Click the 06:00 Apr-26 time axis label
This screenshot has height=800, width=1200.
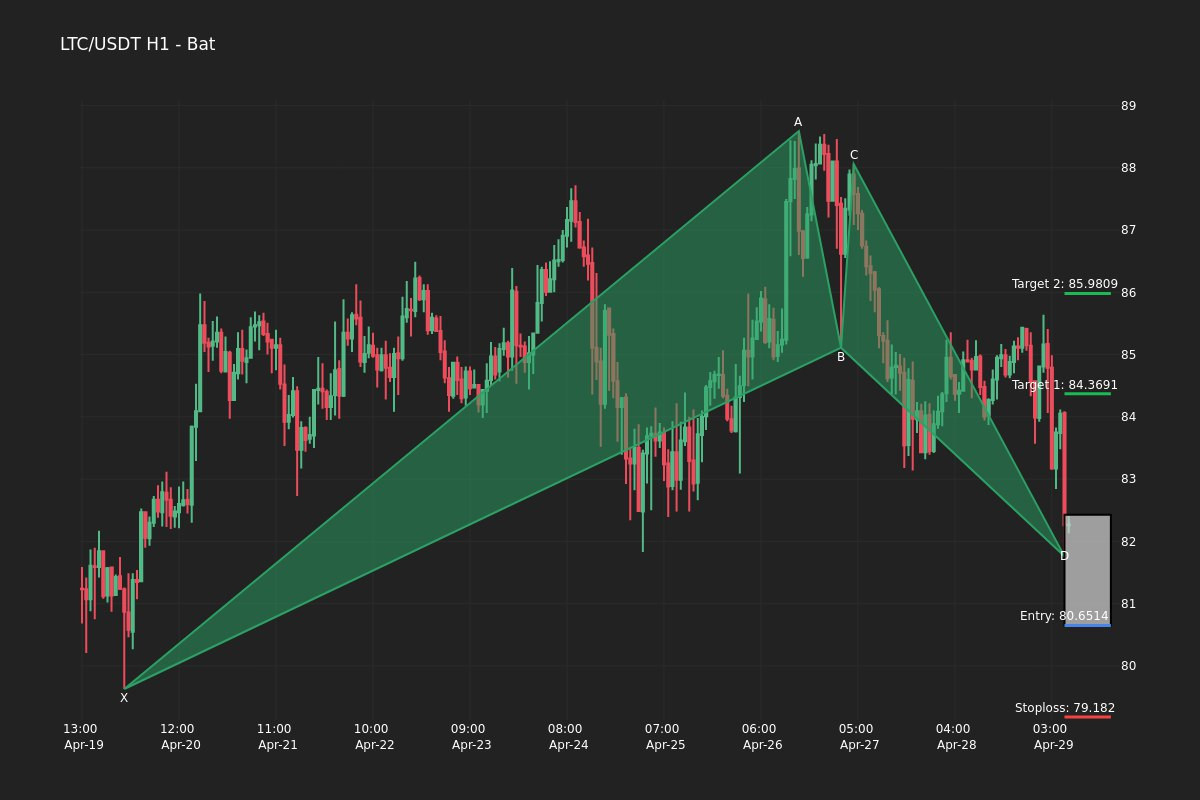[x=761, y=737]
